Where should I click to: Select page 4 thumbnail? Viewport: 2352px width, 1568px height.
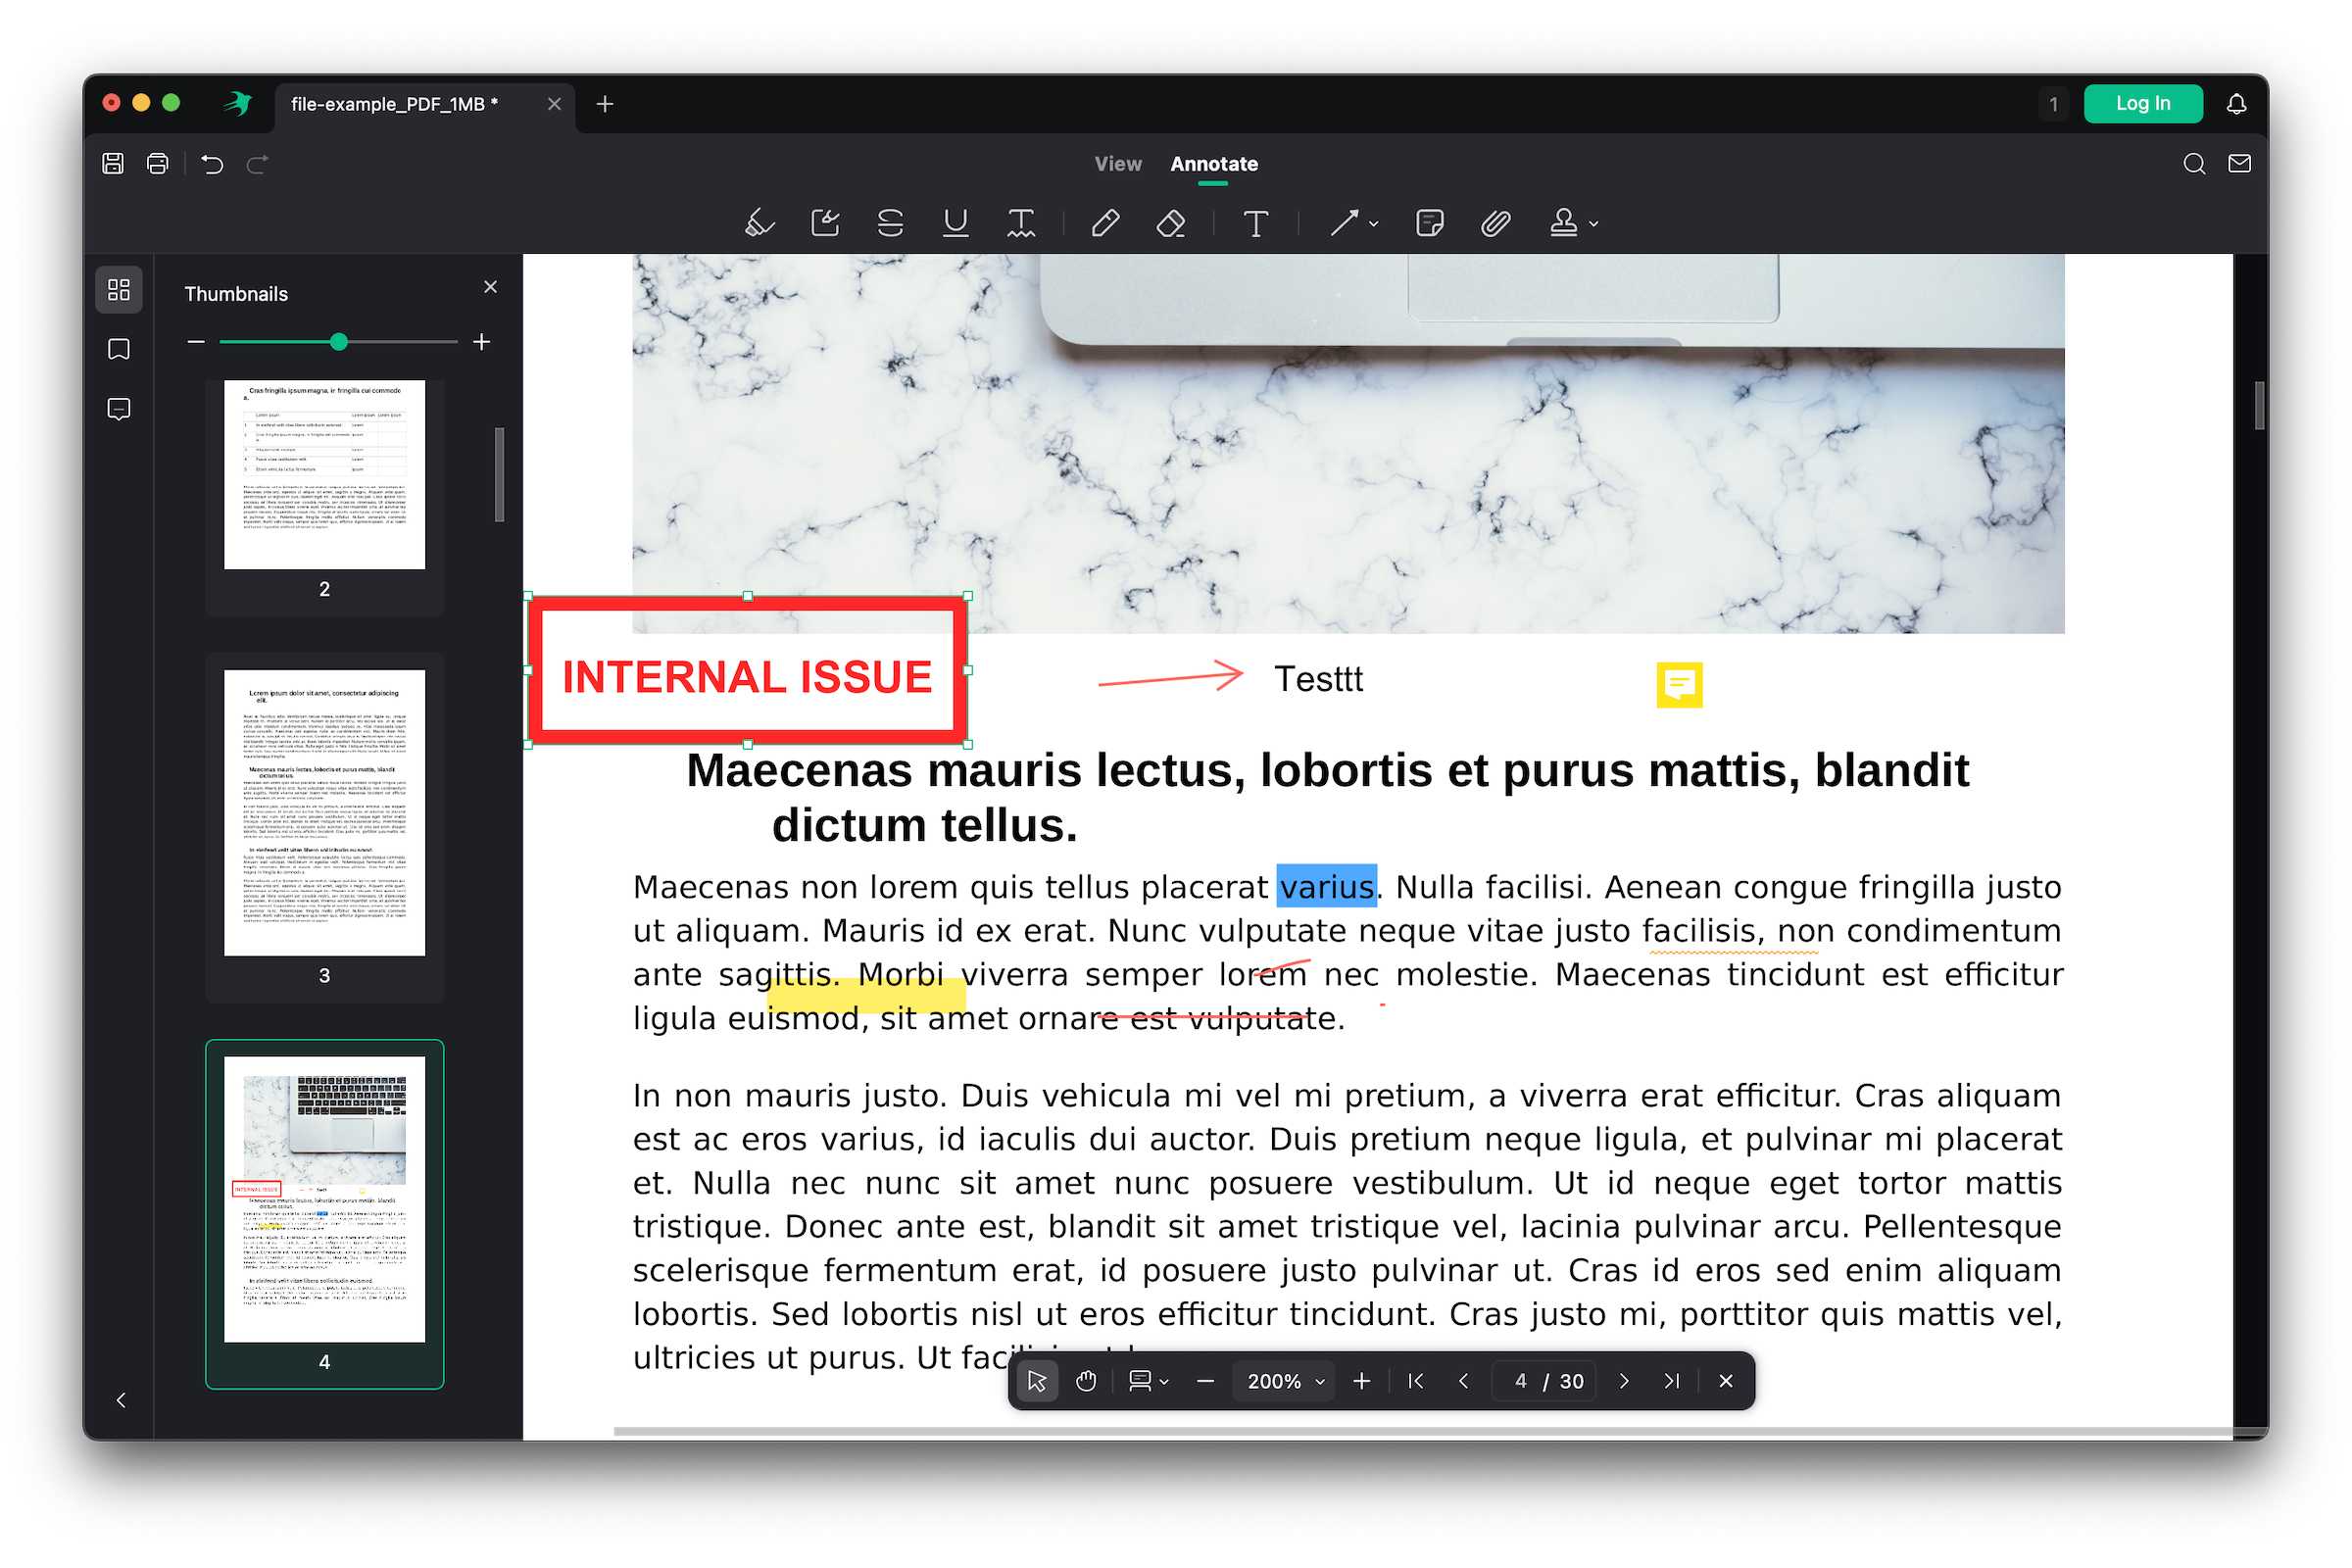click(325, 1200)
